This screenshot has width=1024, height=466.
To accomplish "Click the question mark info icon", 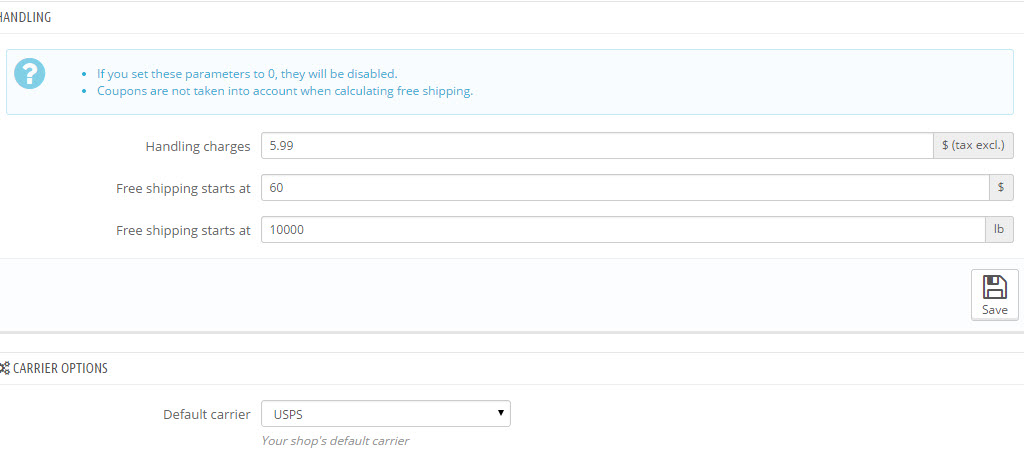I will point(30,73).
